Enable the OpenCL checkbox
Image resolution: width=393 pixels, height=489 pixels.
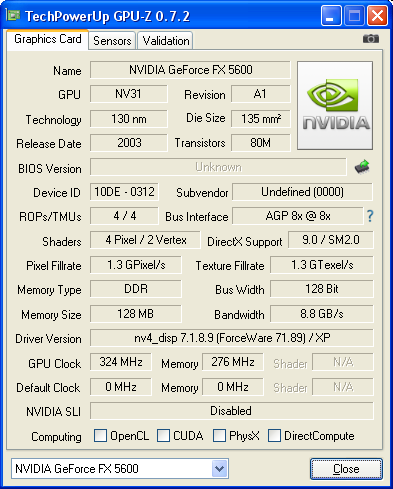[100, 435]
